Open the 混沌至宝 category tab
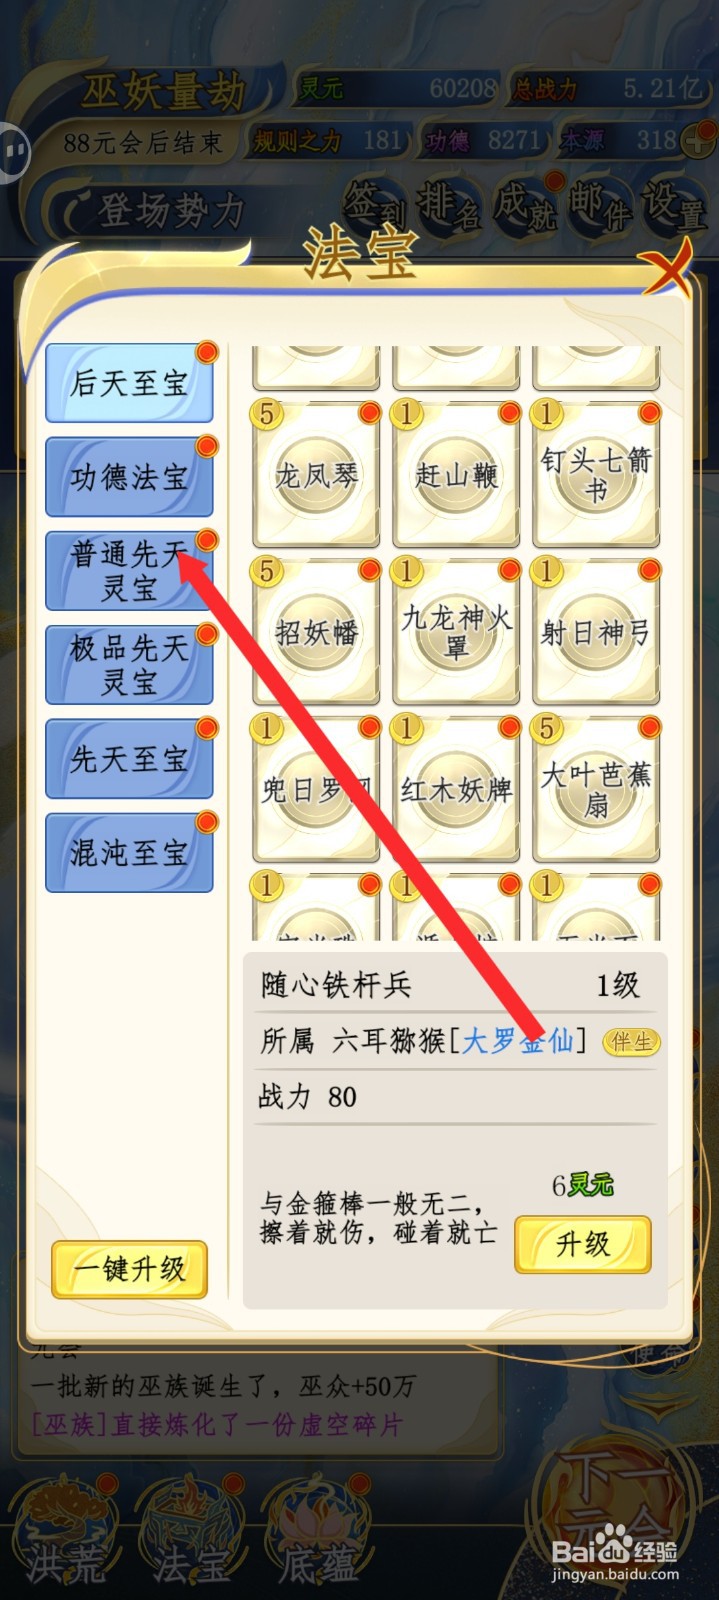The width and height of the screenshot is (719, 1600). [x=129, y=853]
